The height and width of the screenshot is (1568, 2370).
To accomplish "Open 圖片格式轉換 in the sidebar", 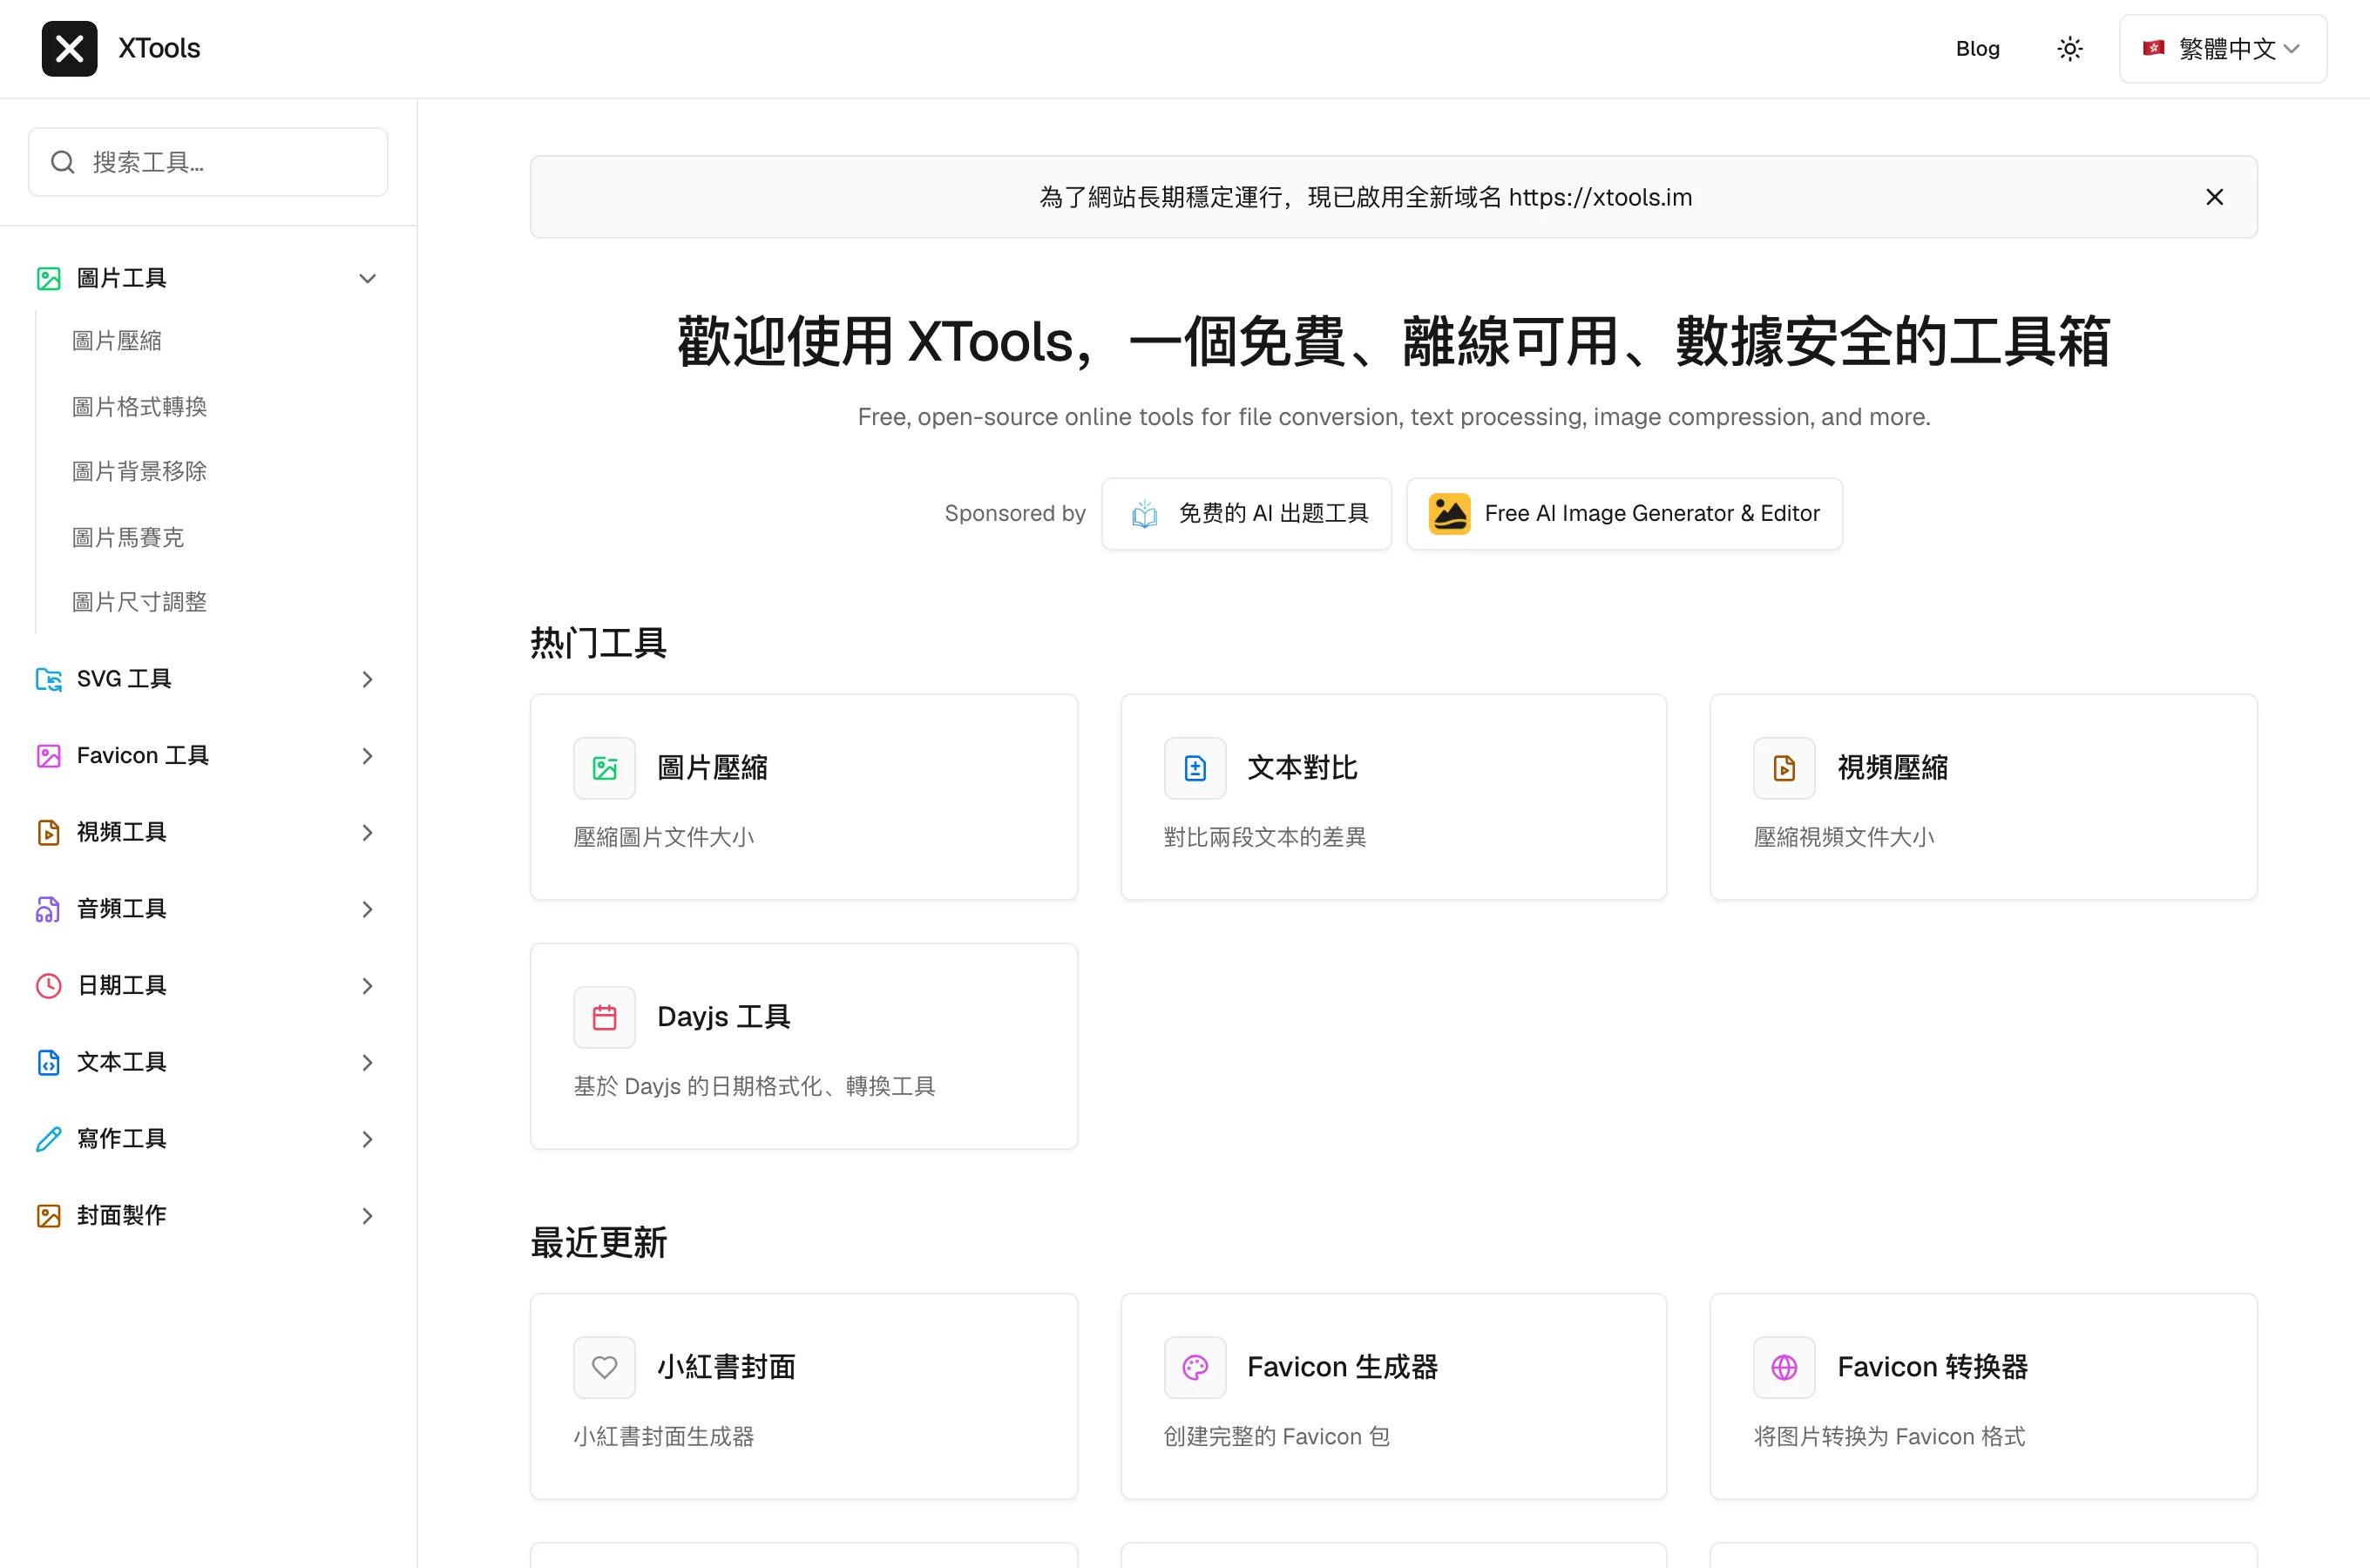I will (x=140, y=406).
